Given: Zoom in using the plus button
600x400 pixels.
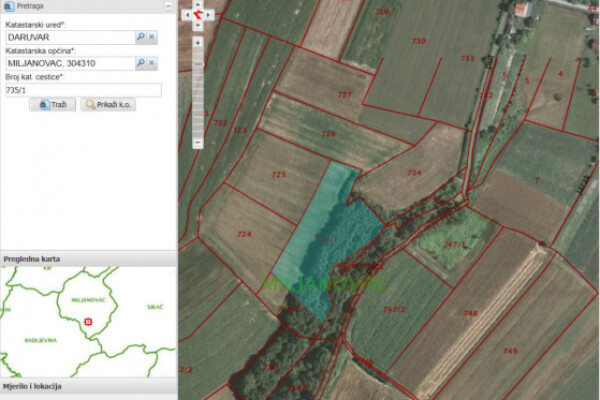Looking at the screenshot, I should pyautogui.click(x=197, y=43).
